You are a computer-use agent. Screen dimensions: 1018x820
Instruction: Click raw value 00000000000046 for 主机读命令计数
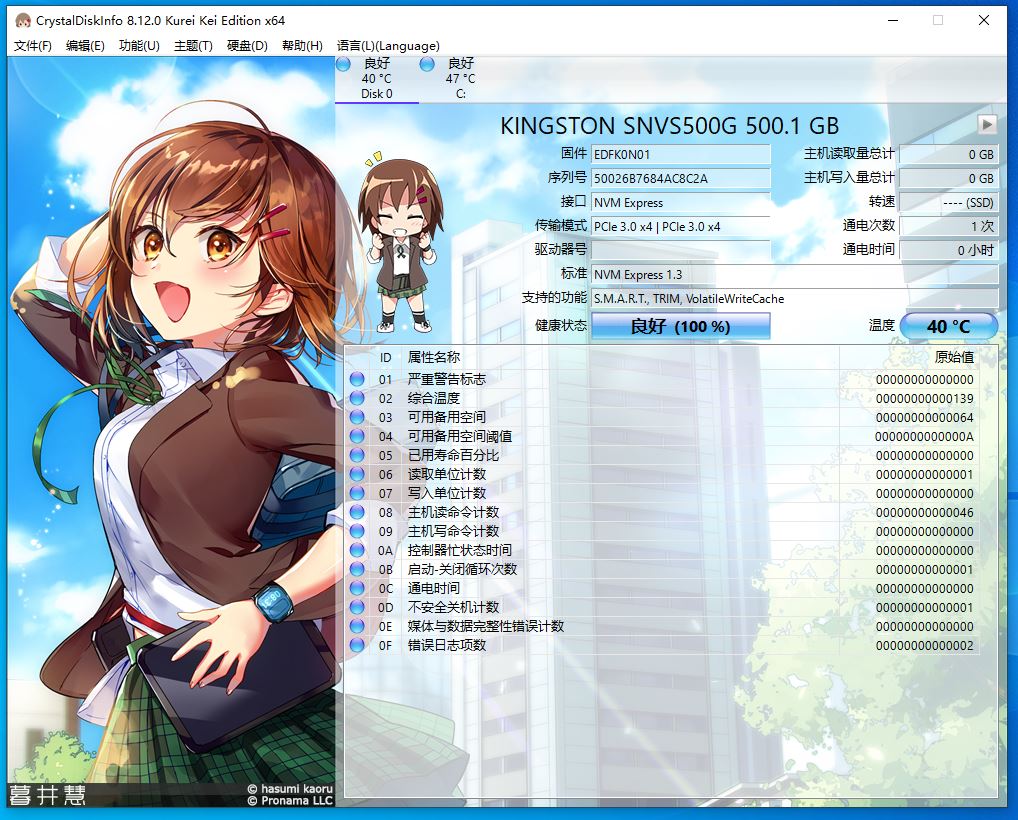(x=925, y=513)
